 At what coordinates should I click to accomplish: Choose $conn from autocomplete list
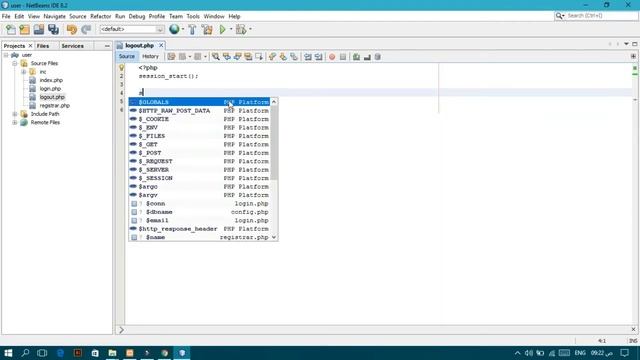pos(199,203)
